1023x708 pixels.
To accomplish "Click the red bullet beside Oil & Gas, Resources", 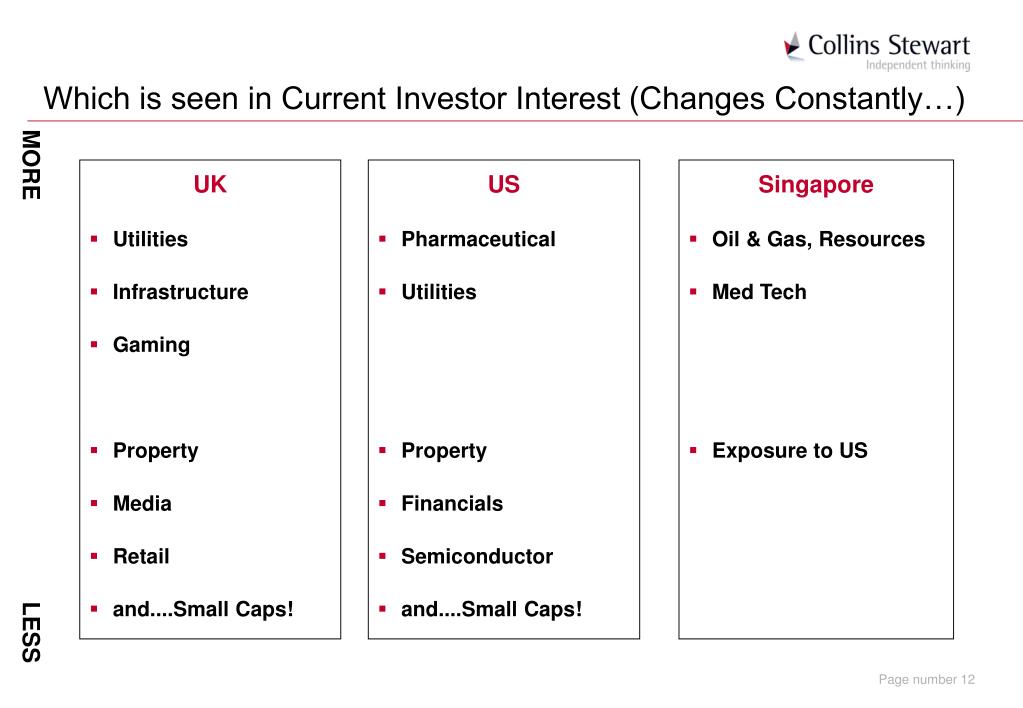I will 693,239.
